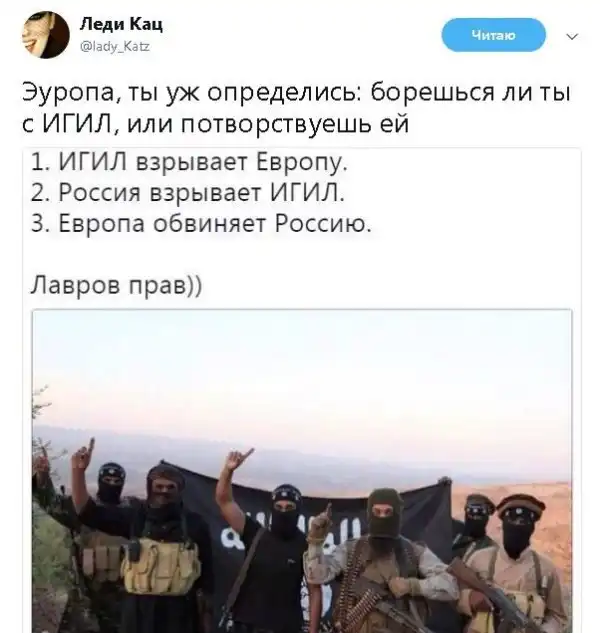Open the @lady_Katz handle link
The height and width of the screenshot is (633, 600).
click(x=115, y=47)
